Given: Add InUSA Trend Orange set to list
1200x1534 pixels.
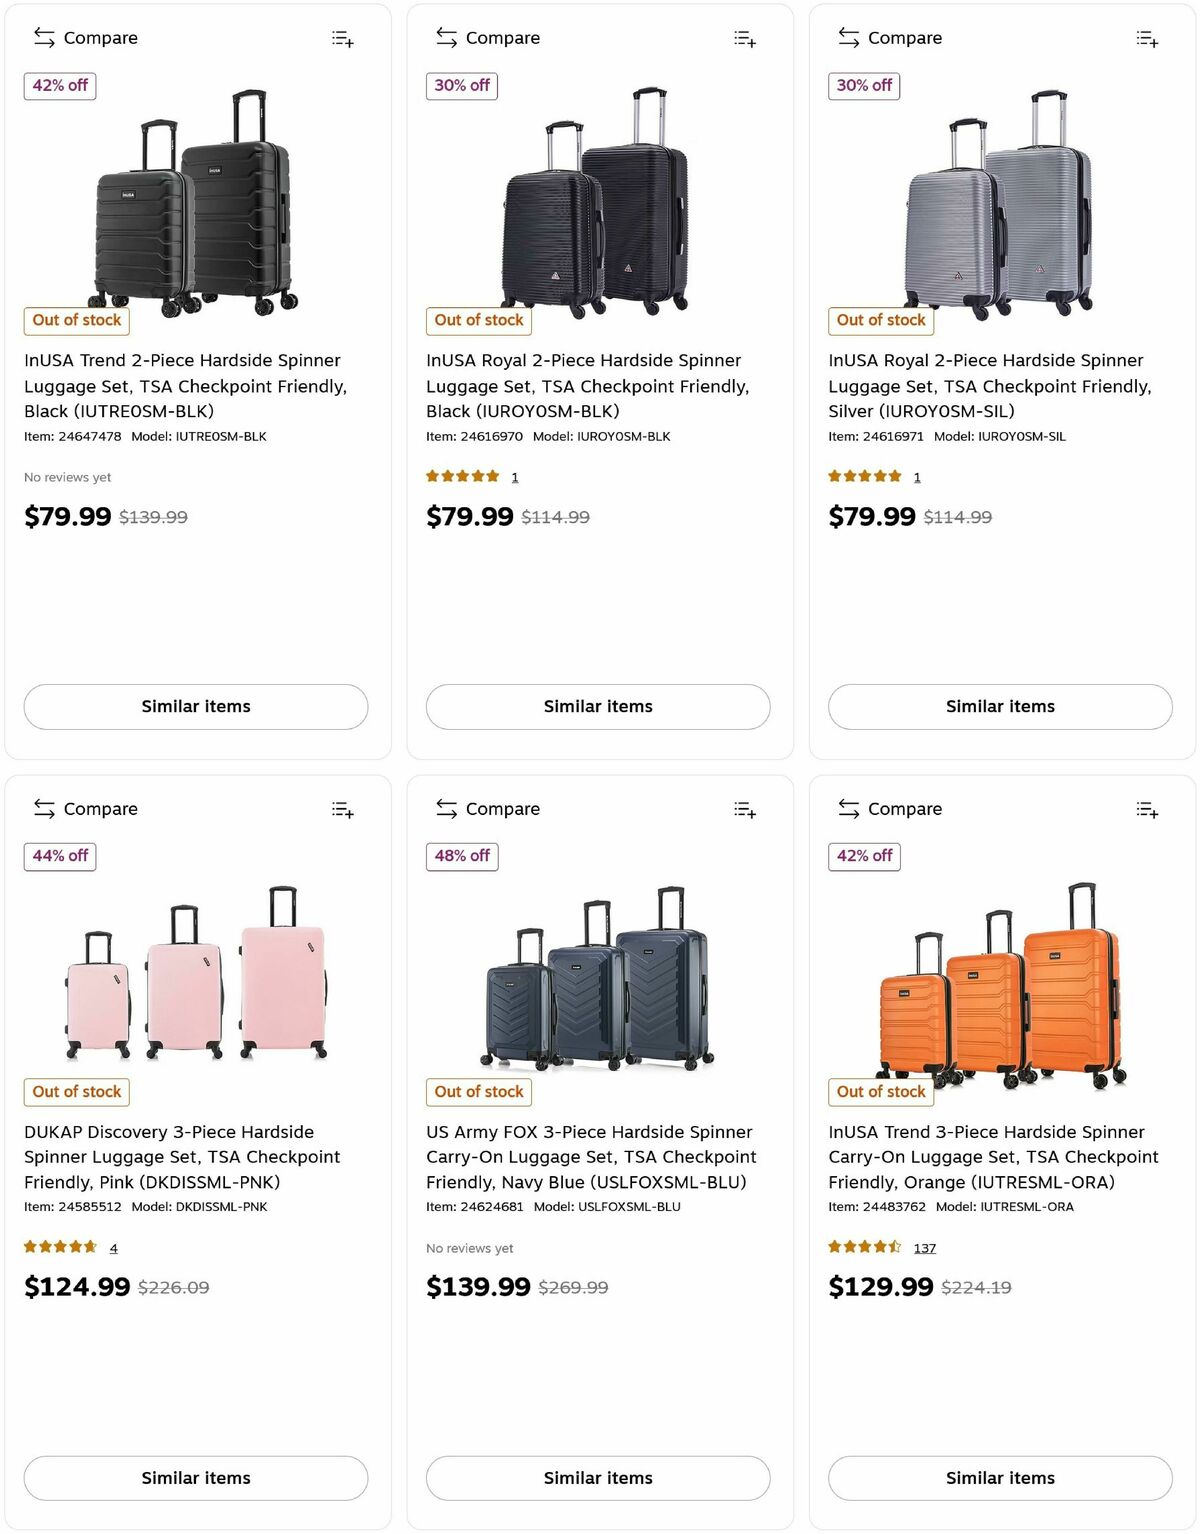Looking at the screenshot, I should click(x=1147, y=810).
